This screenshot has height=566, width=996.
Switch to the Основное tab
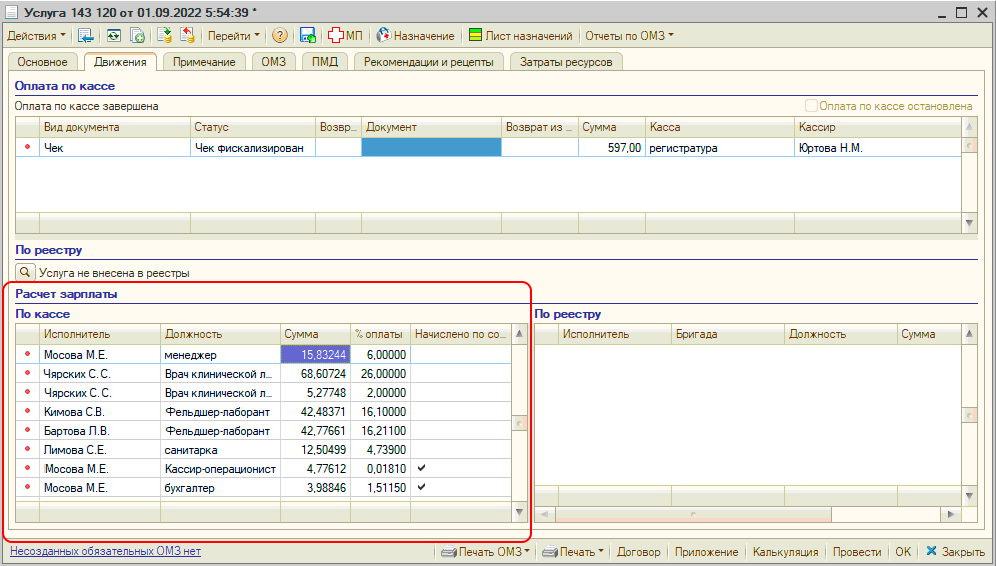43,62
